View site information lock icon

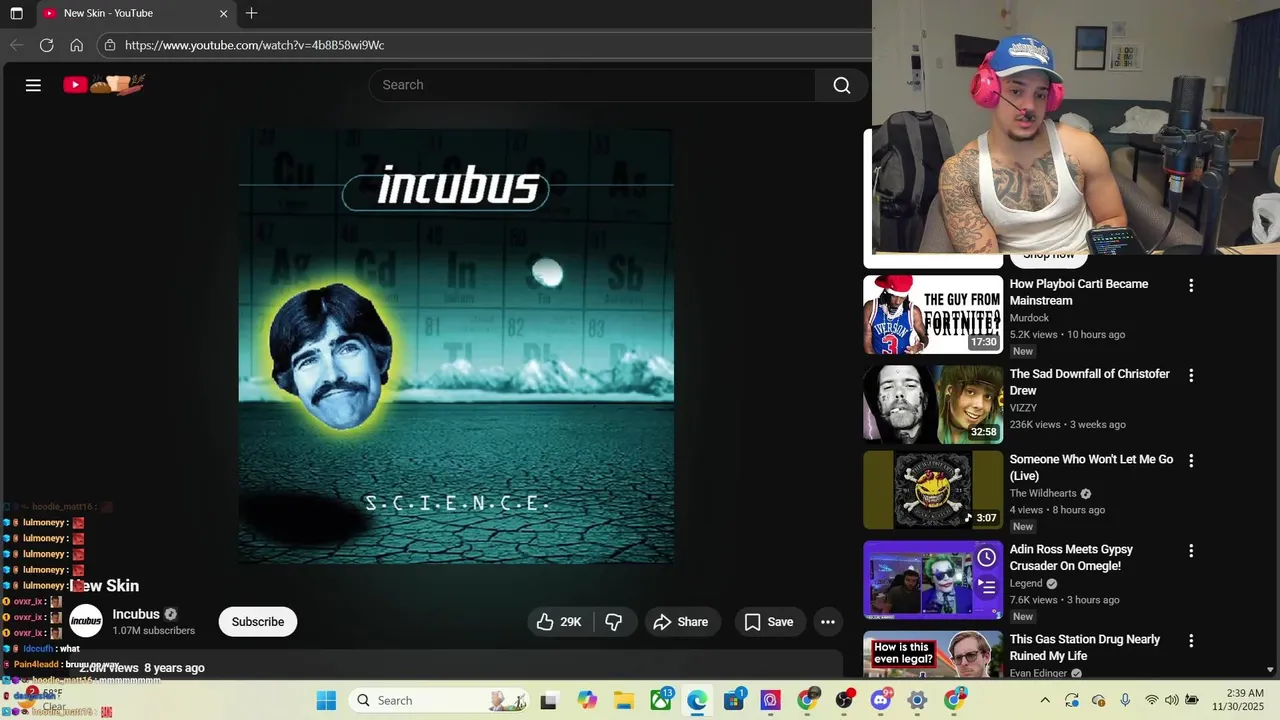[x=110, y=45]
